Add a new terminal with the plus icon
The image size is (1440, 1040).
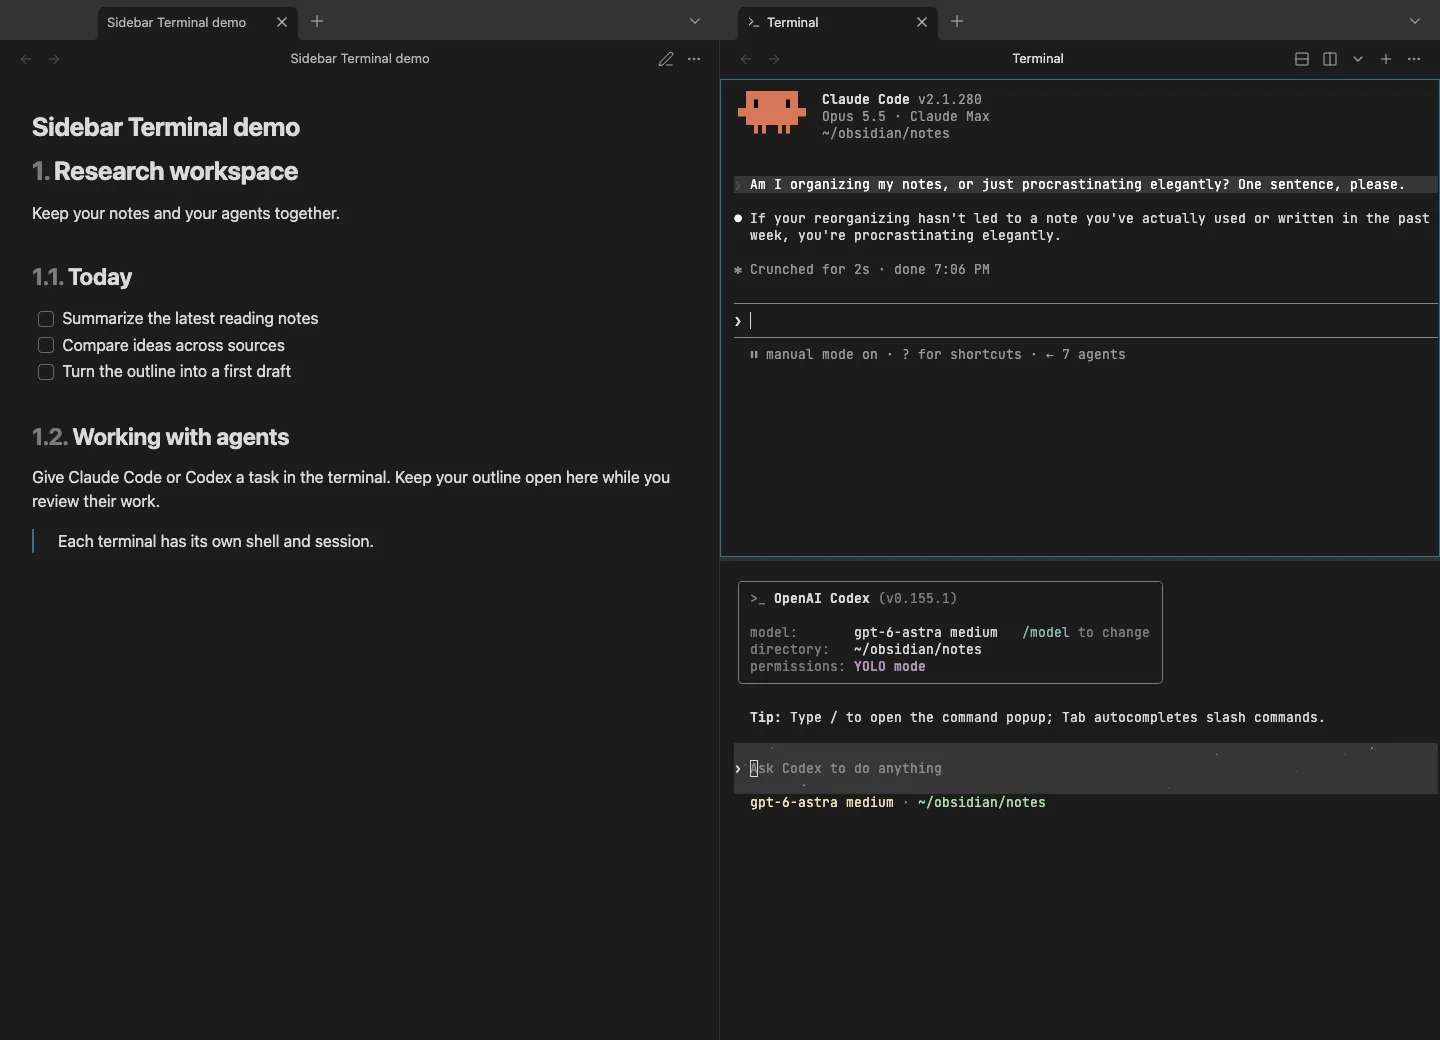[1386, 59]
